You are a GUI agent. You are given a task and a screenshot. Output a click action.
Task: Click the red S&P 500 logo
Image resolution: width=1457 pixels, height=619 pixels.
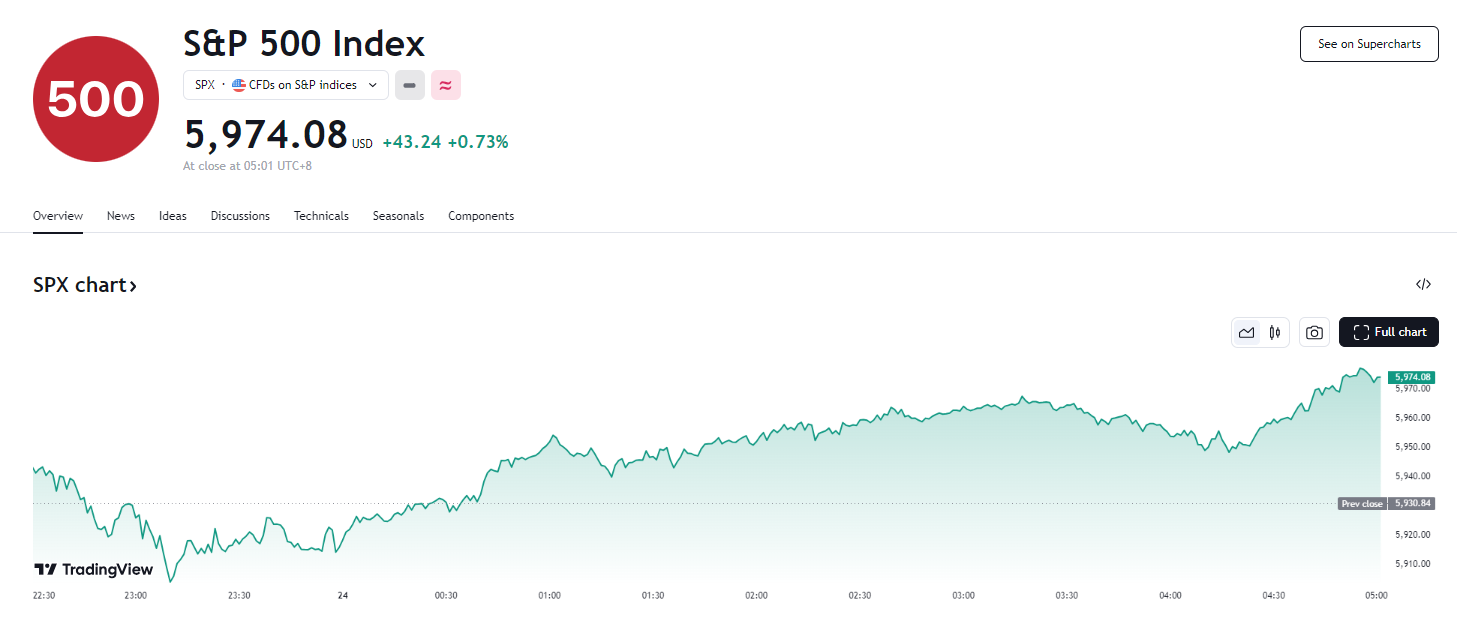click(96, 99)
